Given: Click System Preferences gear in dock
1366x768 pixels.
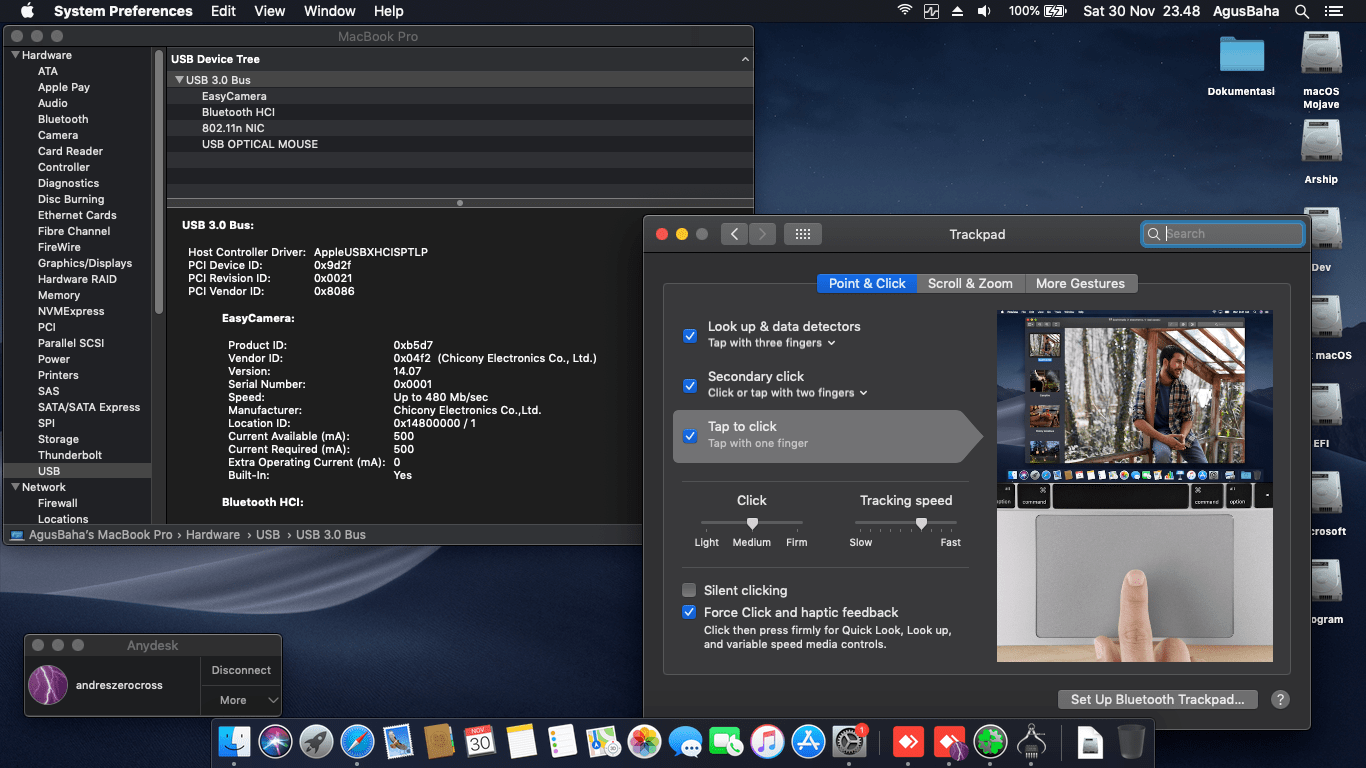Looking at the screenshot, I should pos(849,741).
